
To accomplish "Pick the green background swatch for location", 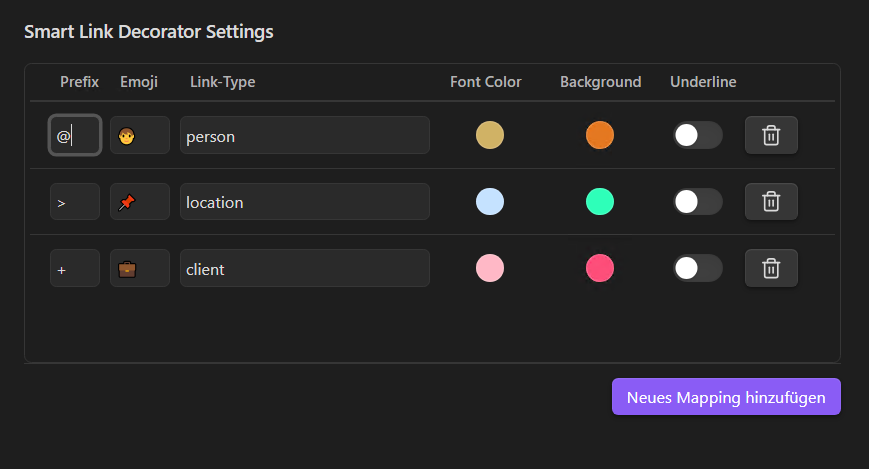I will click(600, 202).
